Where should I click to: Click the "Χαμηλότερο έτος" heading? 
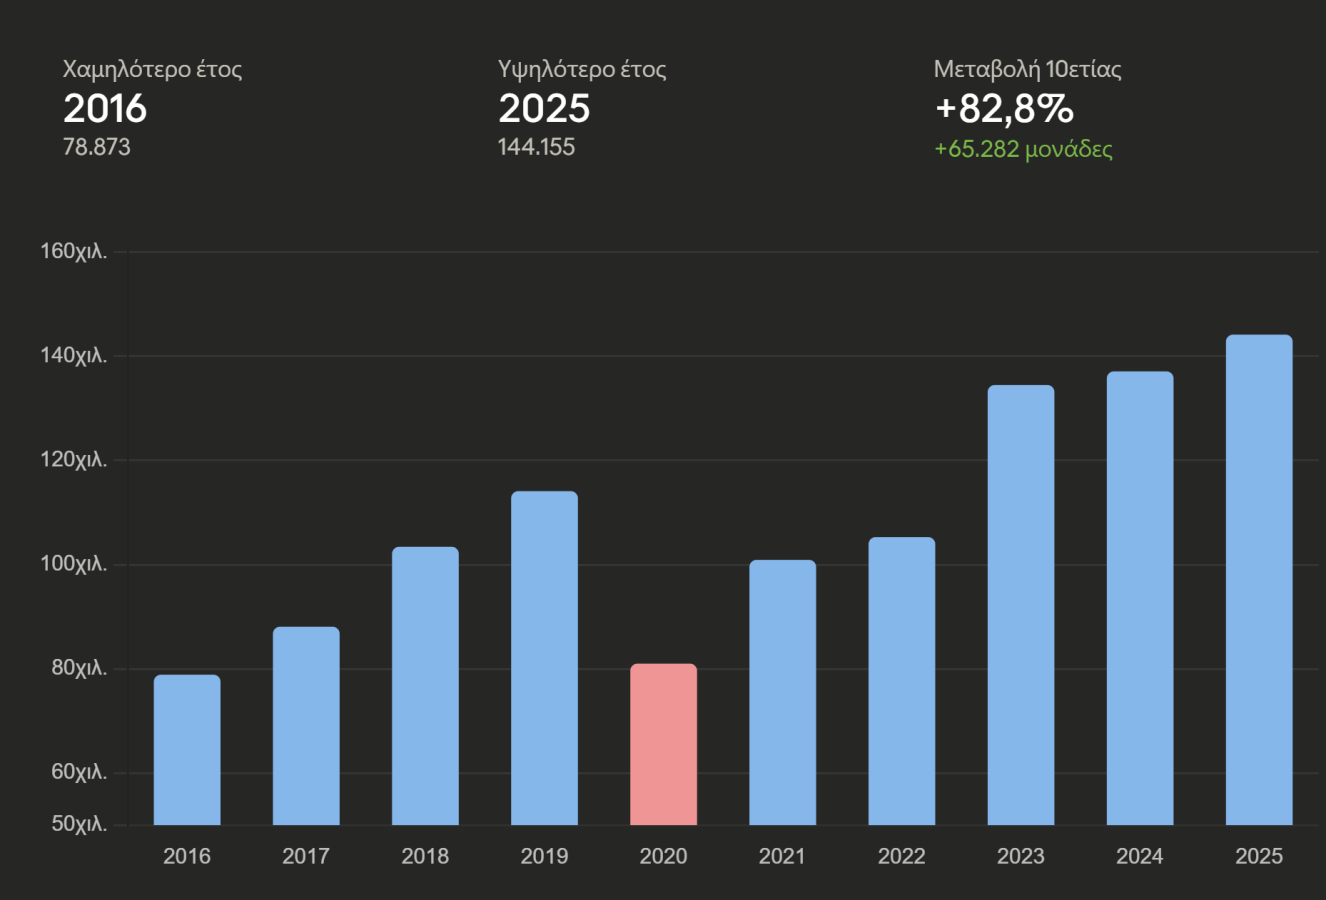coord(152,69)
